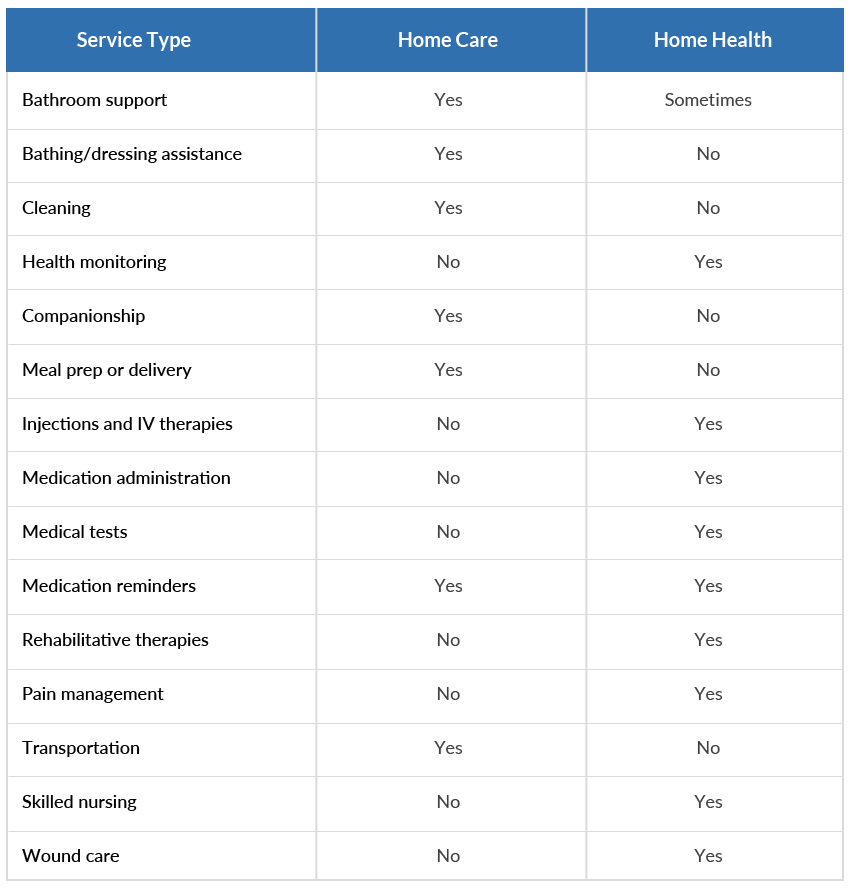Select the Skilled nursing row label
Viewport: 850px width, 888px height.
(80, 802)
